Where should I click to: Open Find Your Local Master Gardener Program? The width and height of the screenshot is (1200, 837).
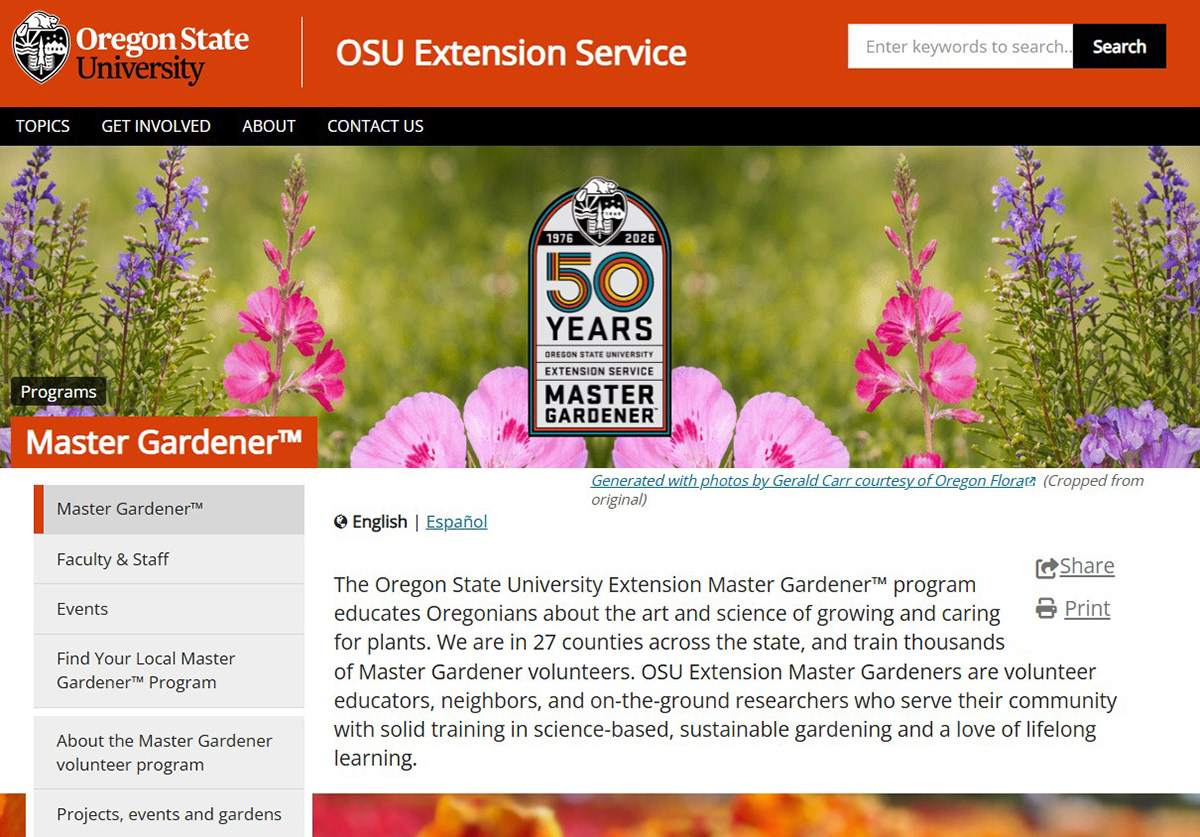[169, 671]
